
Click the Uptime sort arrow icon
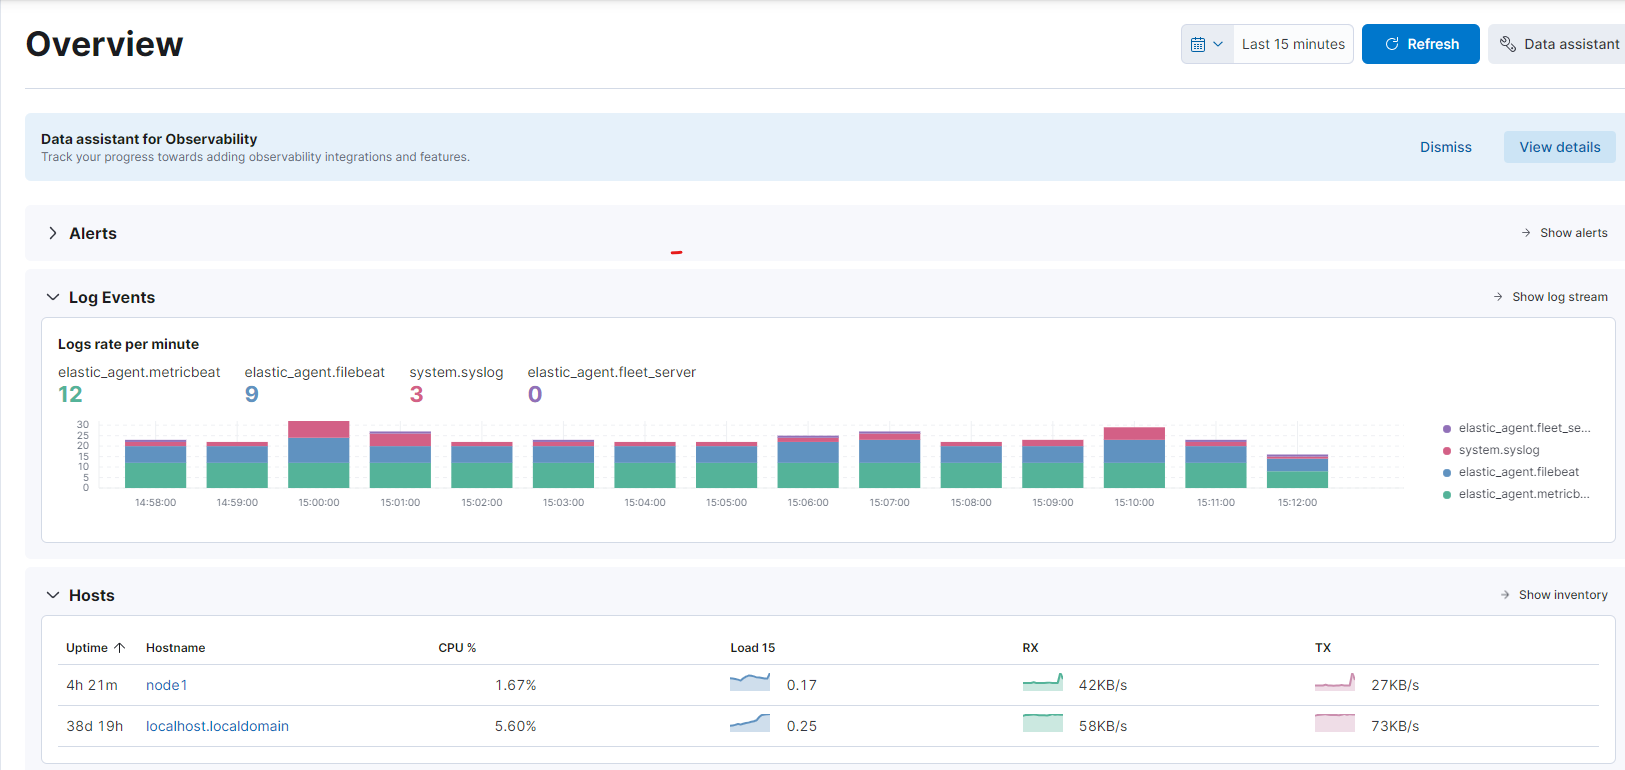pyautogui.click(x=120, y=648)
